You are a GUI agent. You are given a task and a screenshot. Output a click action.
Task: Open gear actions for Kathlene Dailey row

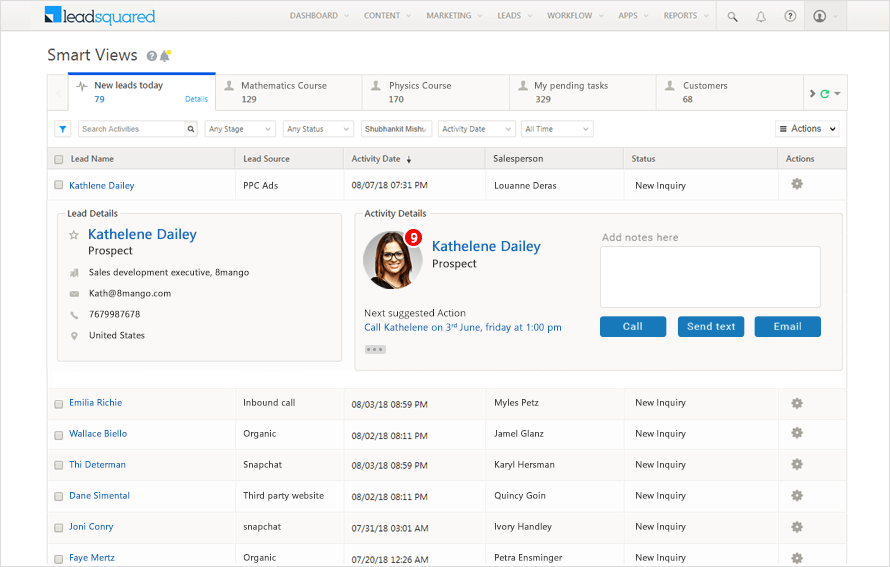click(797, 184)
